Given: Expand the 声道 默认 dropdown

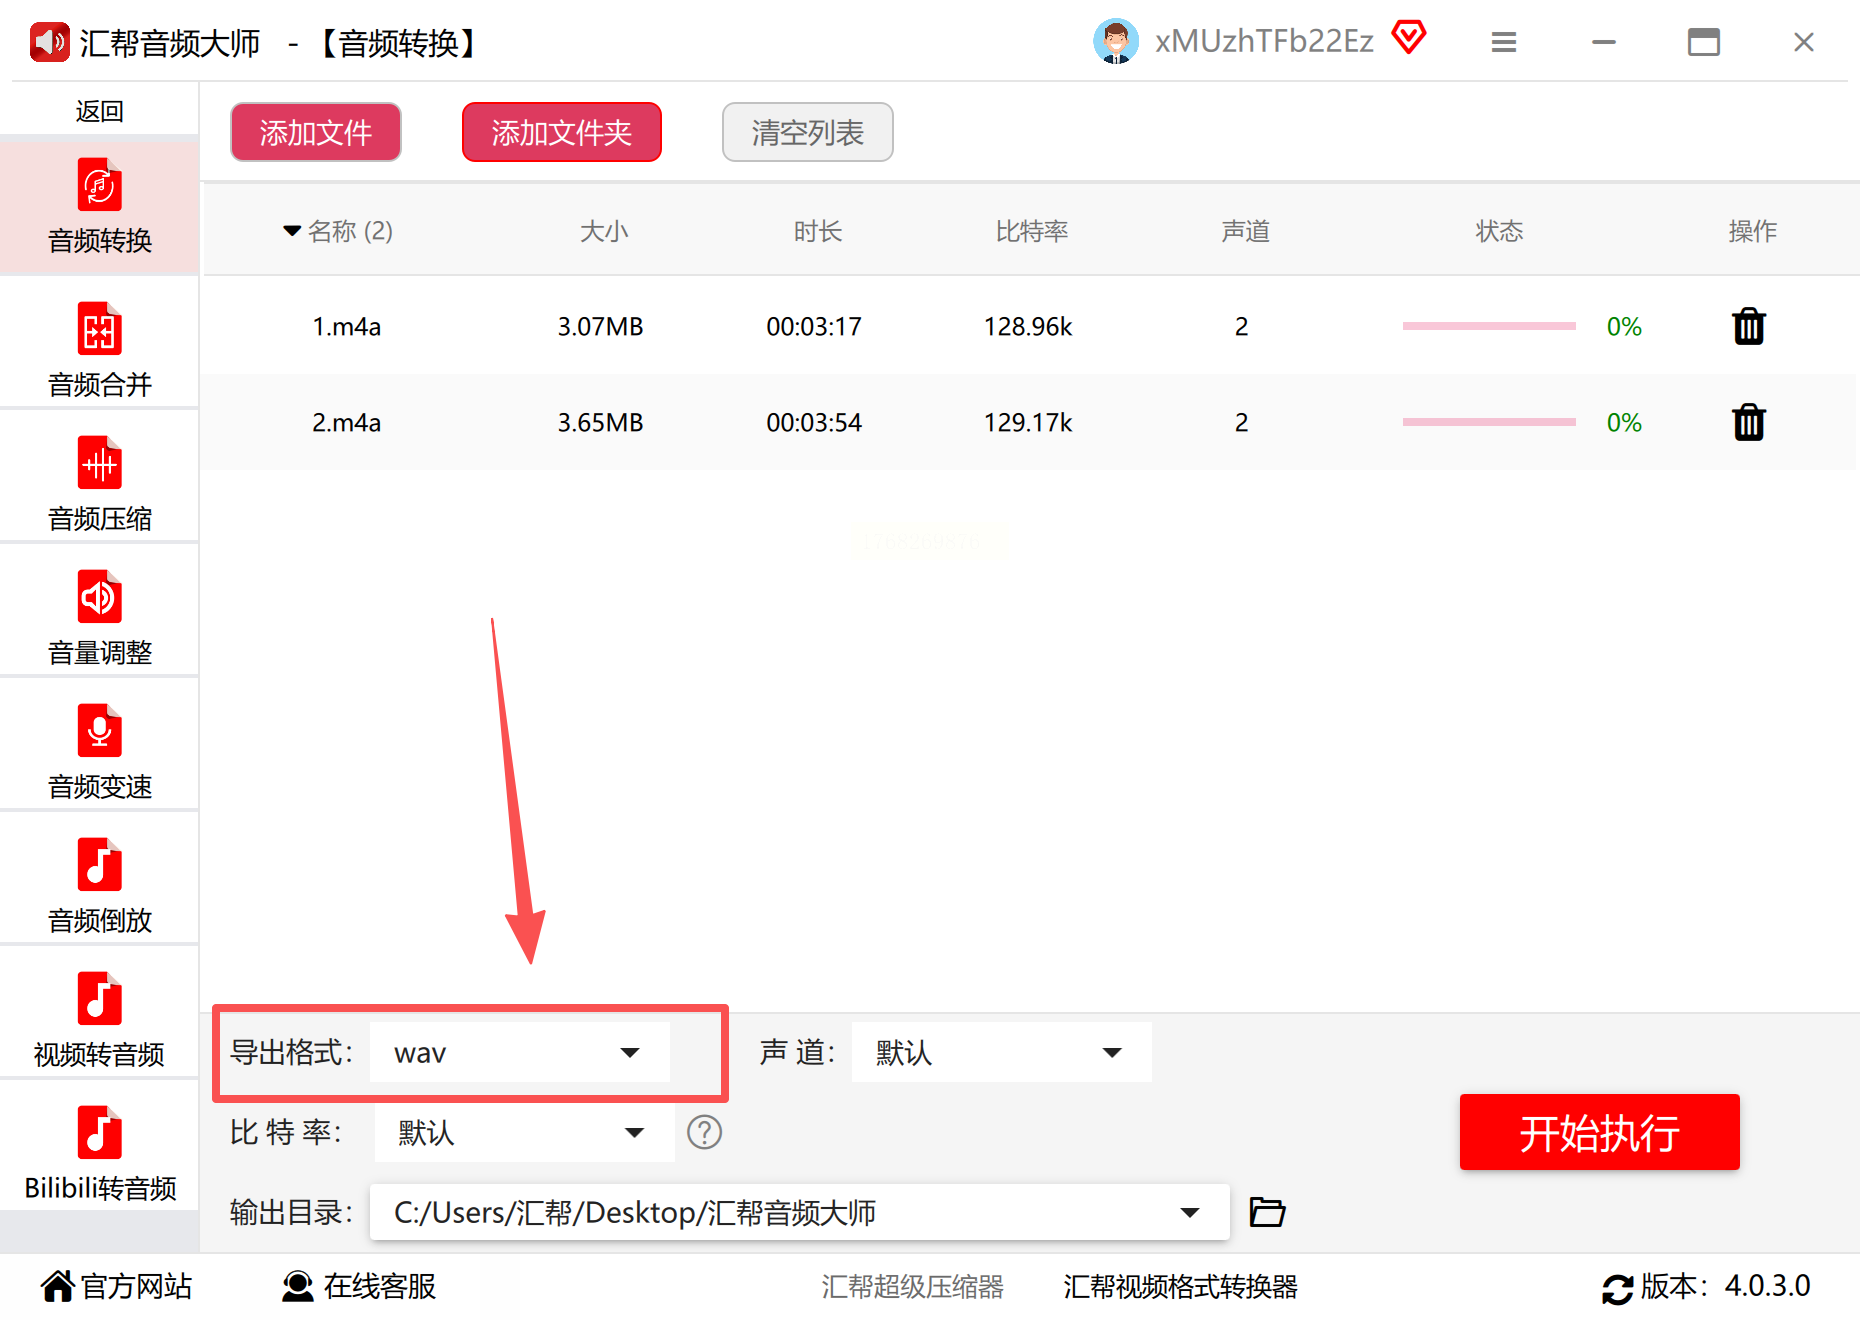Looking at the screenshot, I should (1002, 1052).
